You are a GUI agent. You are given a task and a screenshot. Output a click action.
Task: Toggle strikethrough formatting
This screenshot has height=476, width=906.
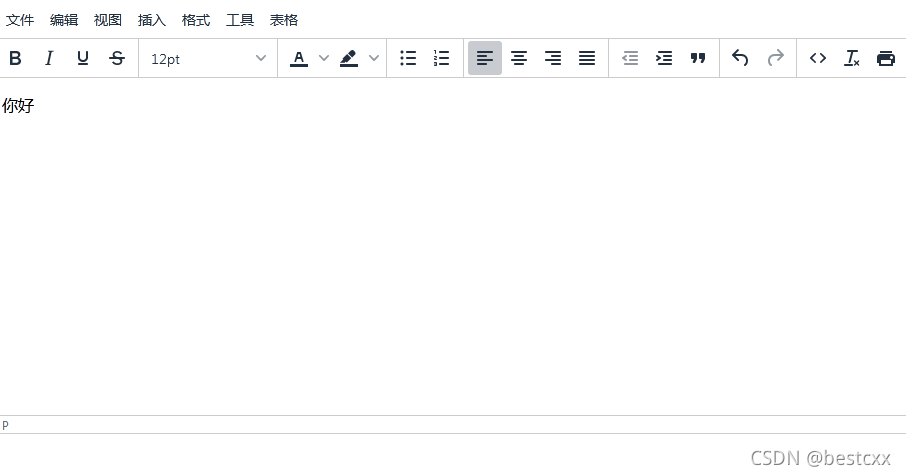pos(117,58)
